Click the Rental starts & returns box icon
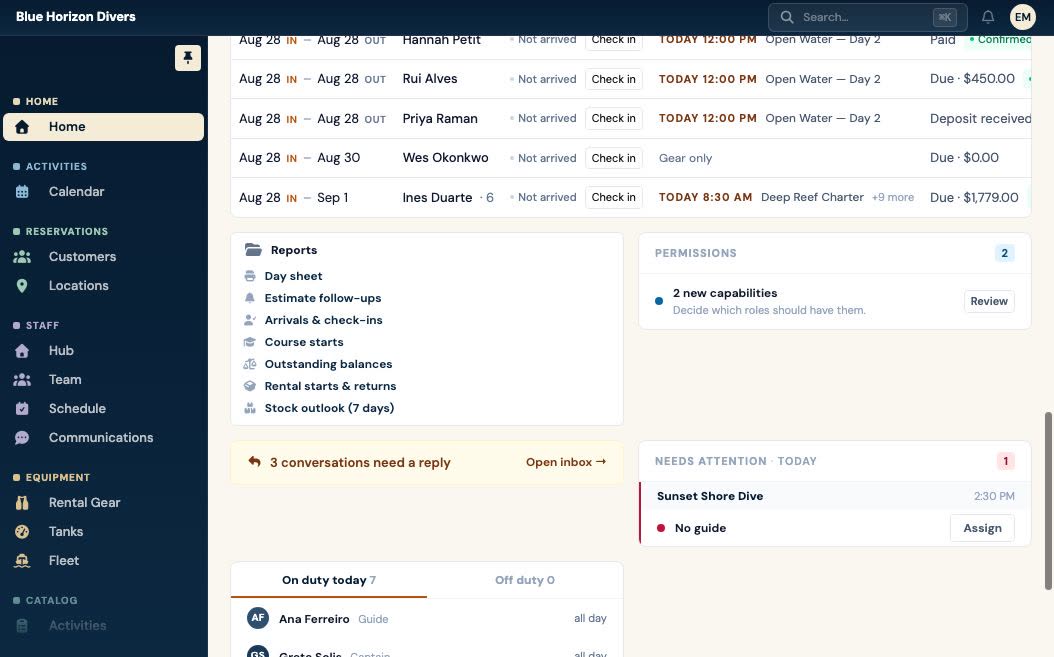 250,386
